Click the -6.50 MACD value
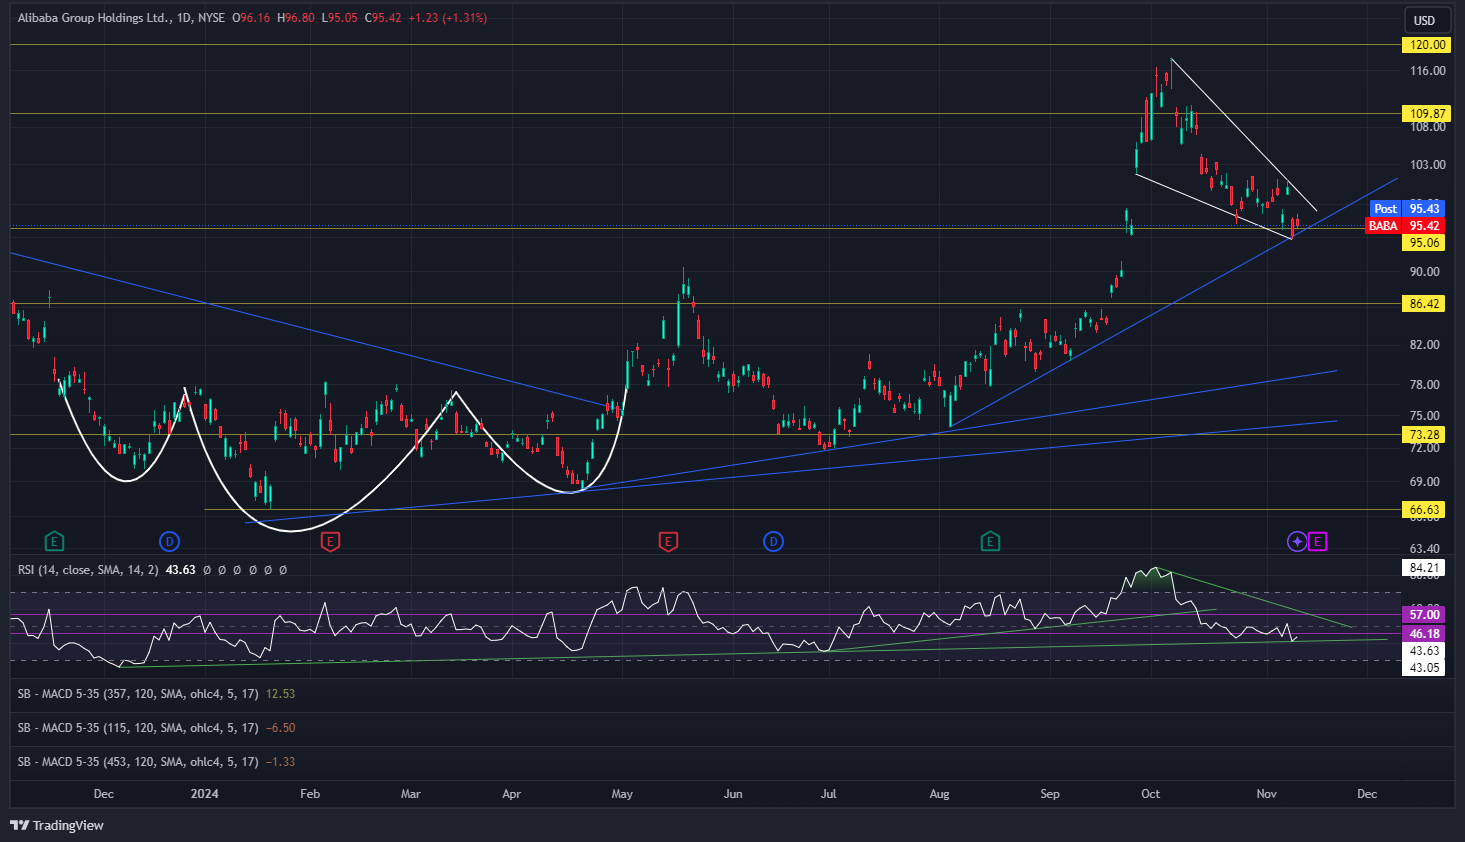Image resolution: width=1465 pixels, height=842 pixels. tap(280, 728)
